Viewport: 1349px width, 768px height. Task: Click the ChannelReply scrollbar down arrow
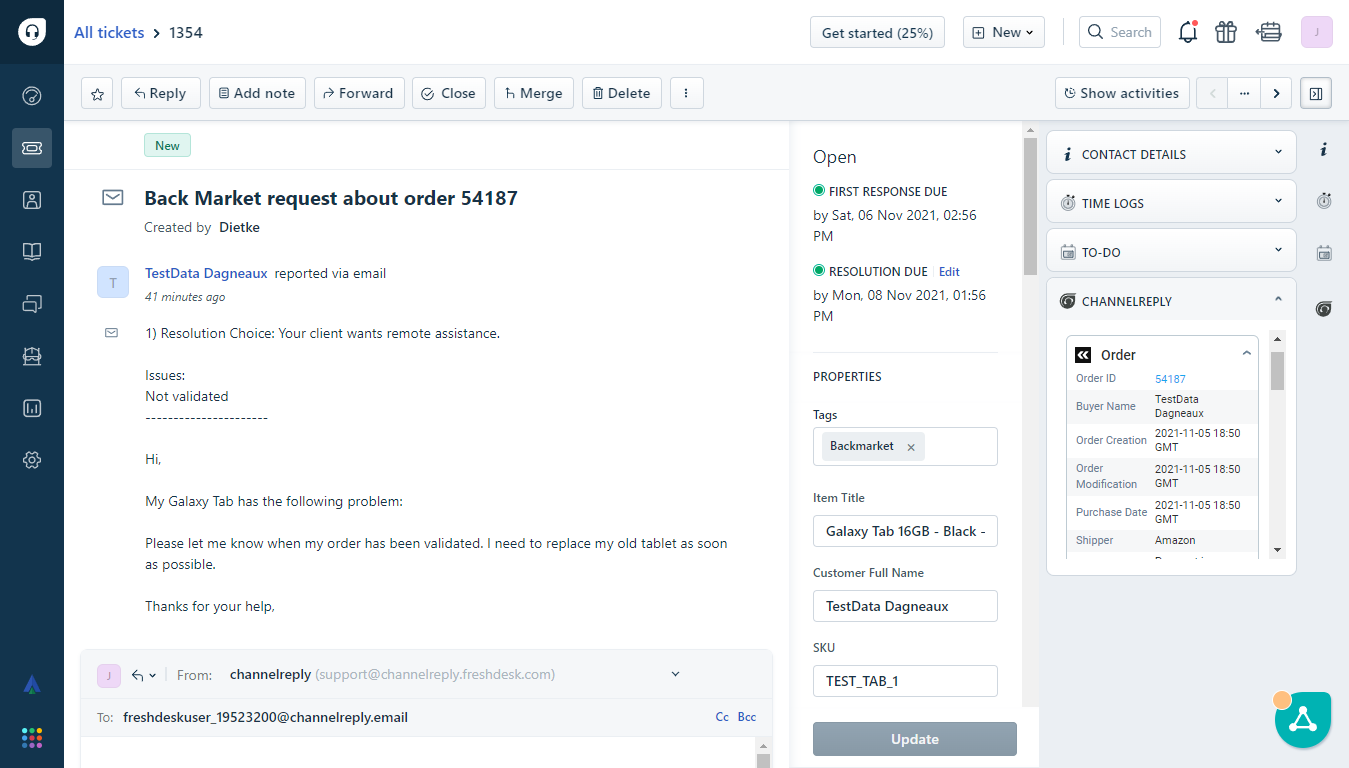coord(1277,550)
